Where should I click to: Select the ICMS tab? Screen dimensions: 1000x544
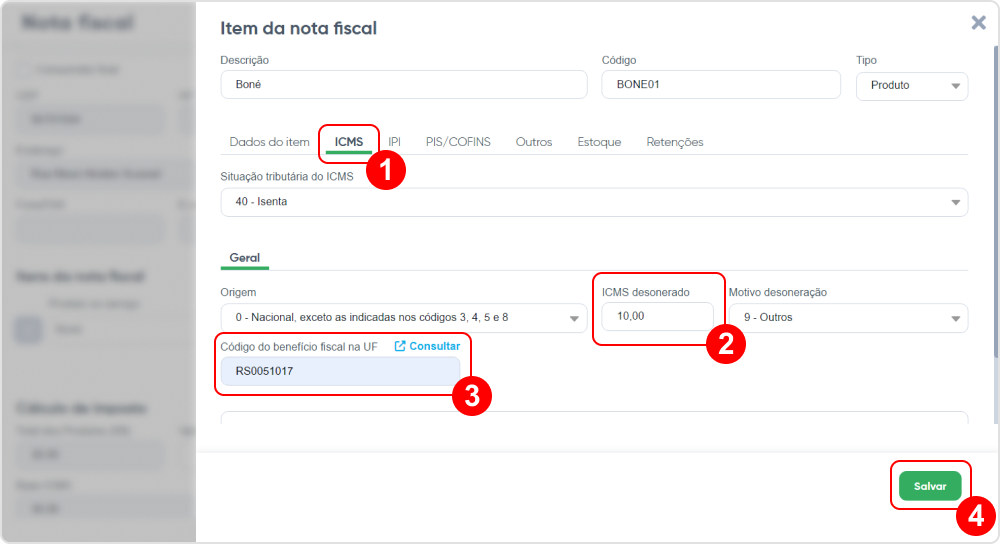click(349, 142)
